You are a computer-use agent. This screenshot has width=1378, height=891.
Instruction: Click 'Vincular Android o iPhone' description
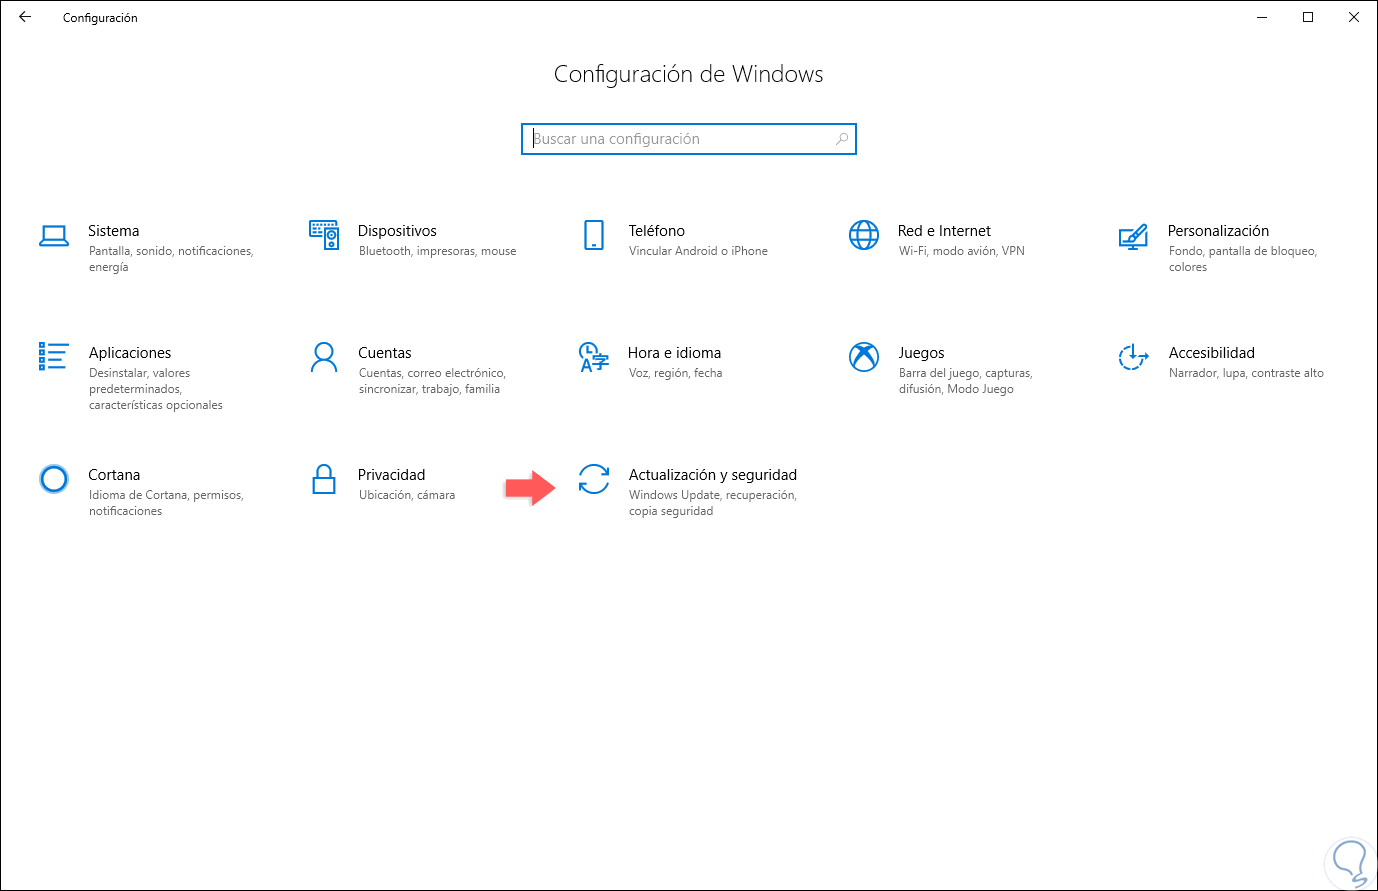click(698, 251)
